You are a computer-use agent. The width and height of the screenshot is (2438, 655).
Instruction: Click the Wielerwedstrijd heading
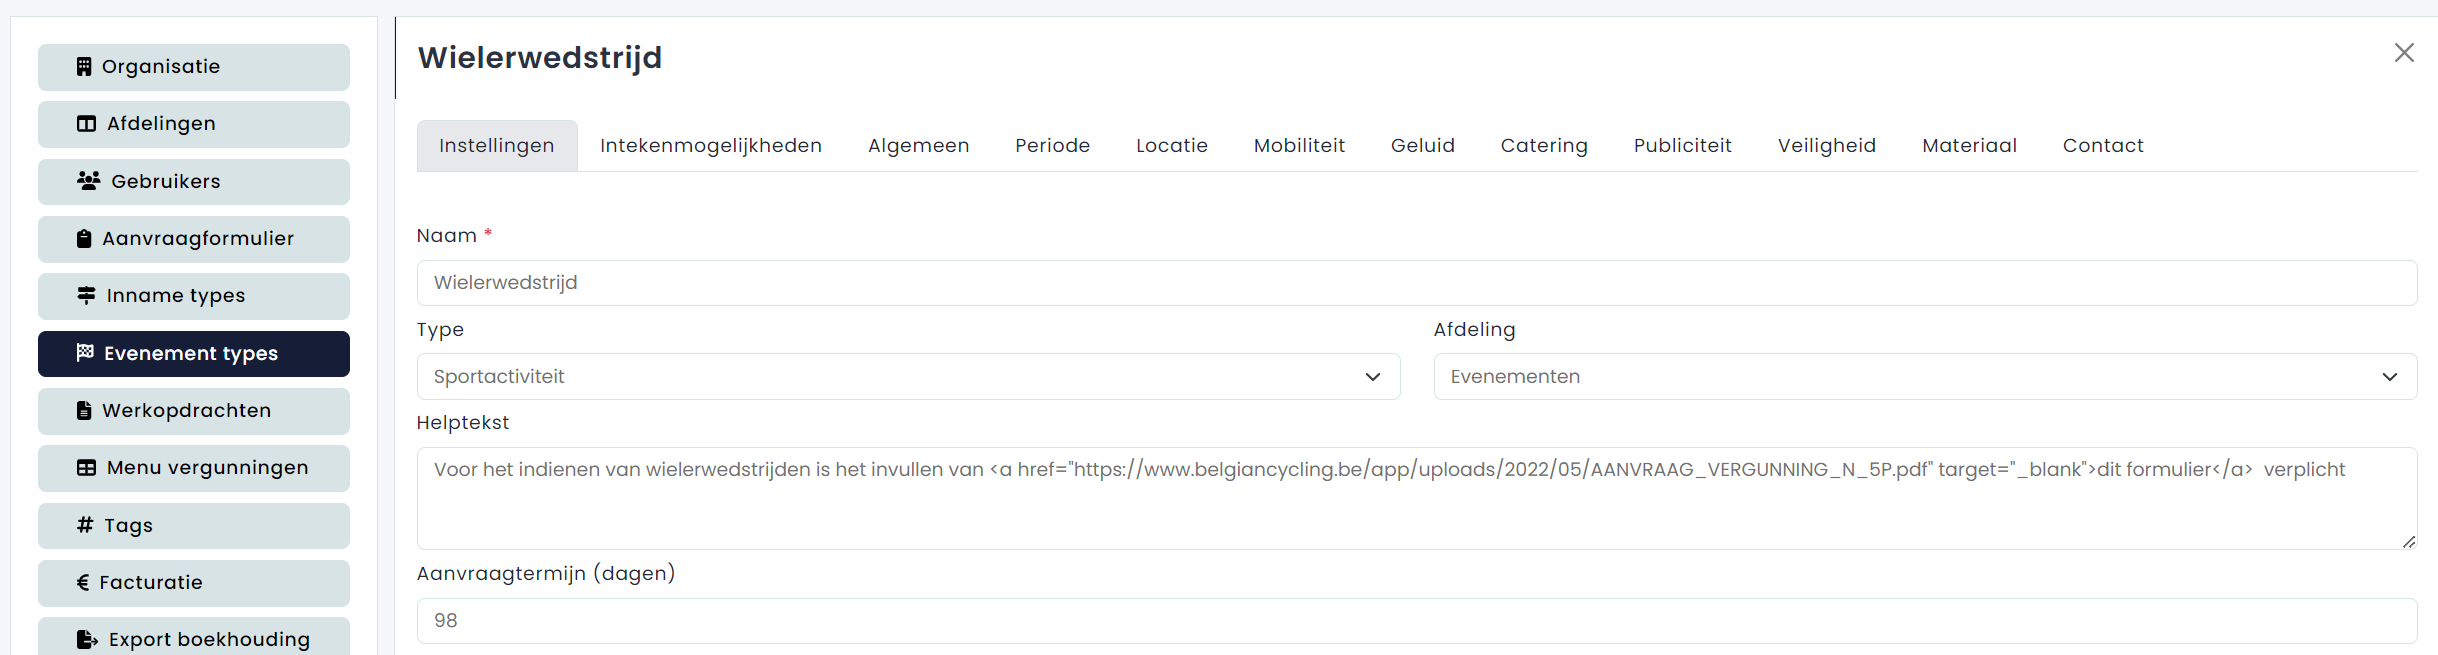click(x=540, y=58)
